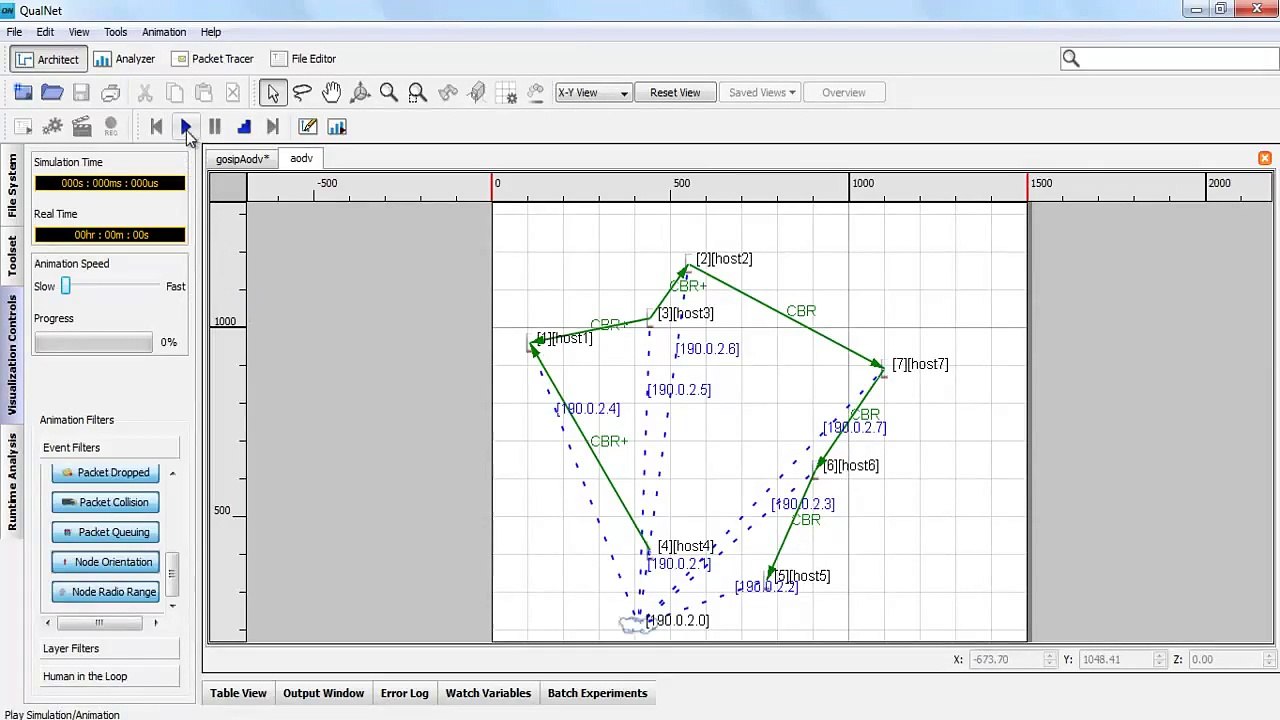Screen dimensions: 1280x720
Task: Increment the Y coordinate stepper
Action: tap(1159, 656)
